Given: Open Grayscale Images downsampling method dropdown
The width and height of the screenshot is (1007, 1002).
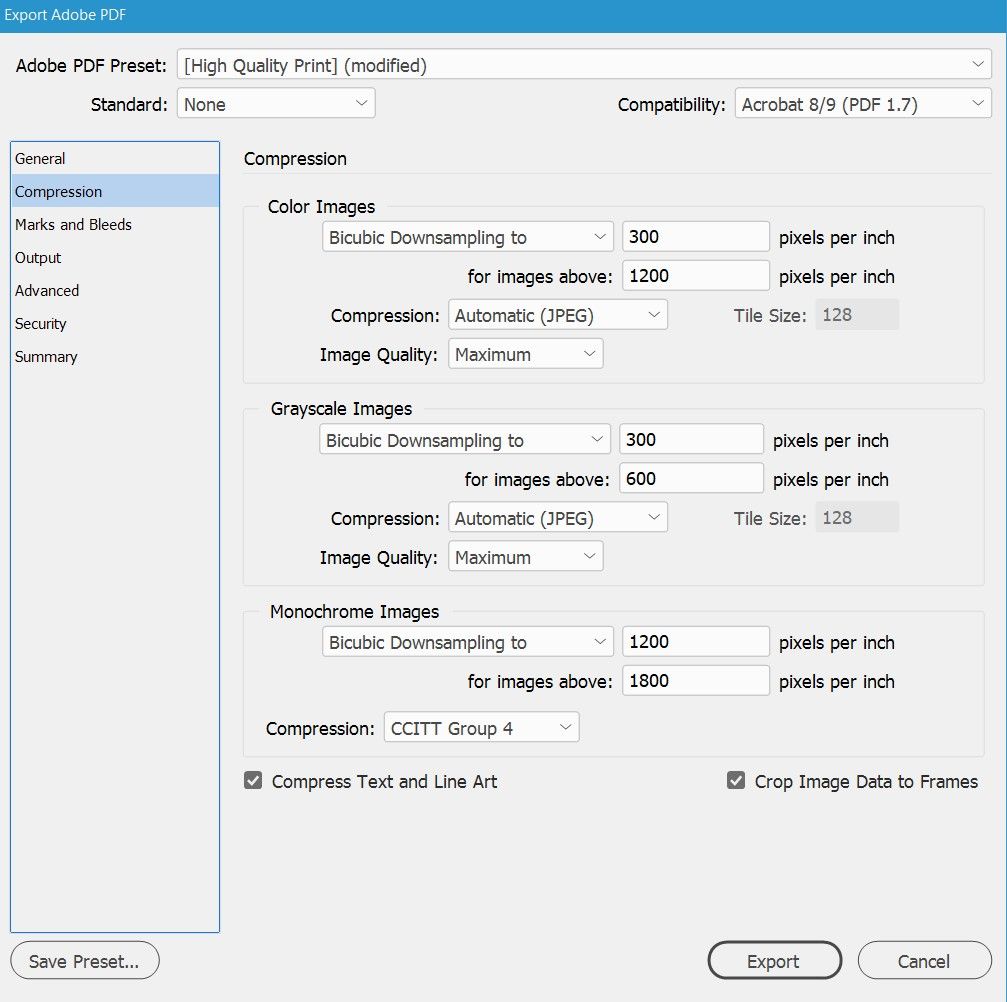Looking at the screenshot, I should 464,440.
